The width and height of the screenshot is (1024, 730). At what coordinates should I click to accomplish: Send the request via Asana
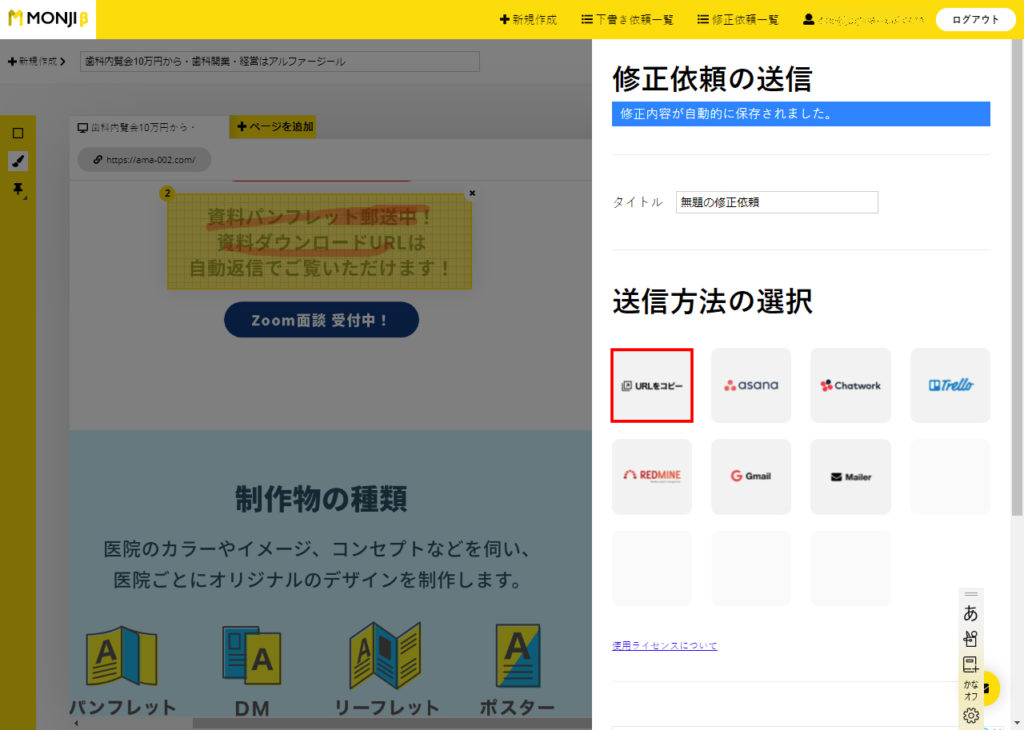[751, 385]
